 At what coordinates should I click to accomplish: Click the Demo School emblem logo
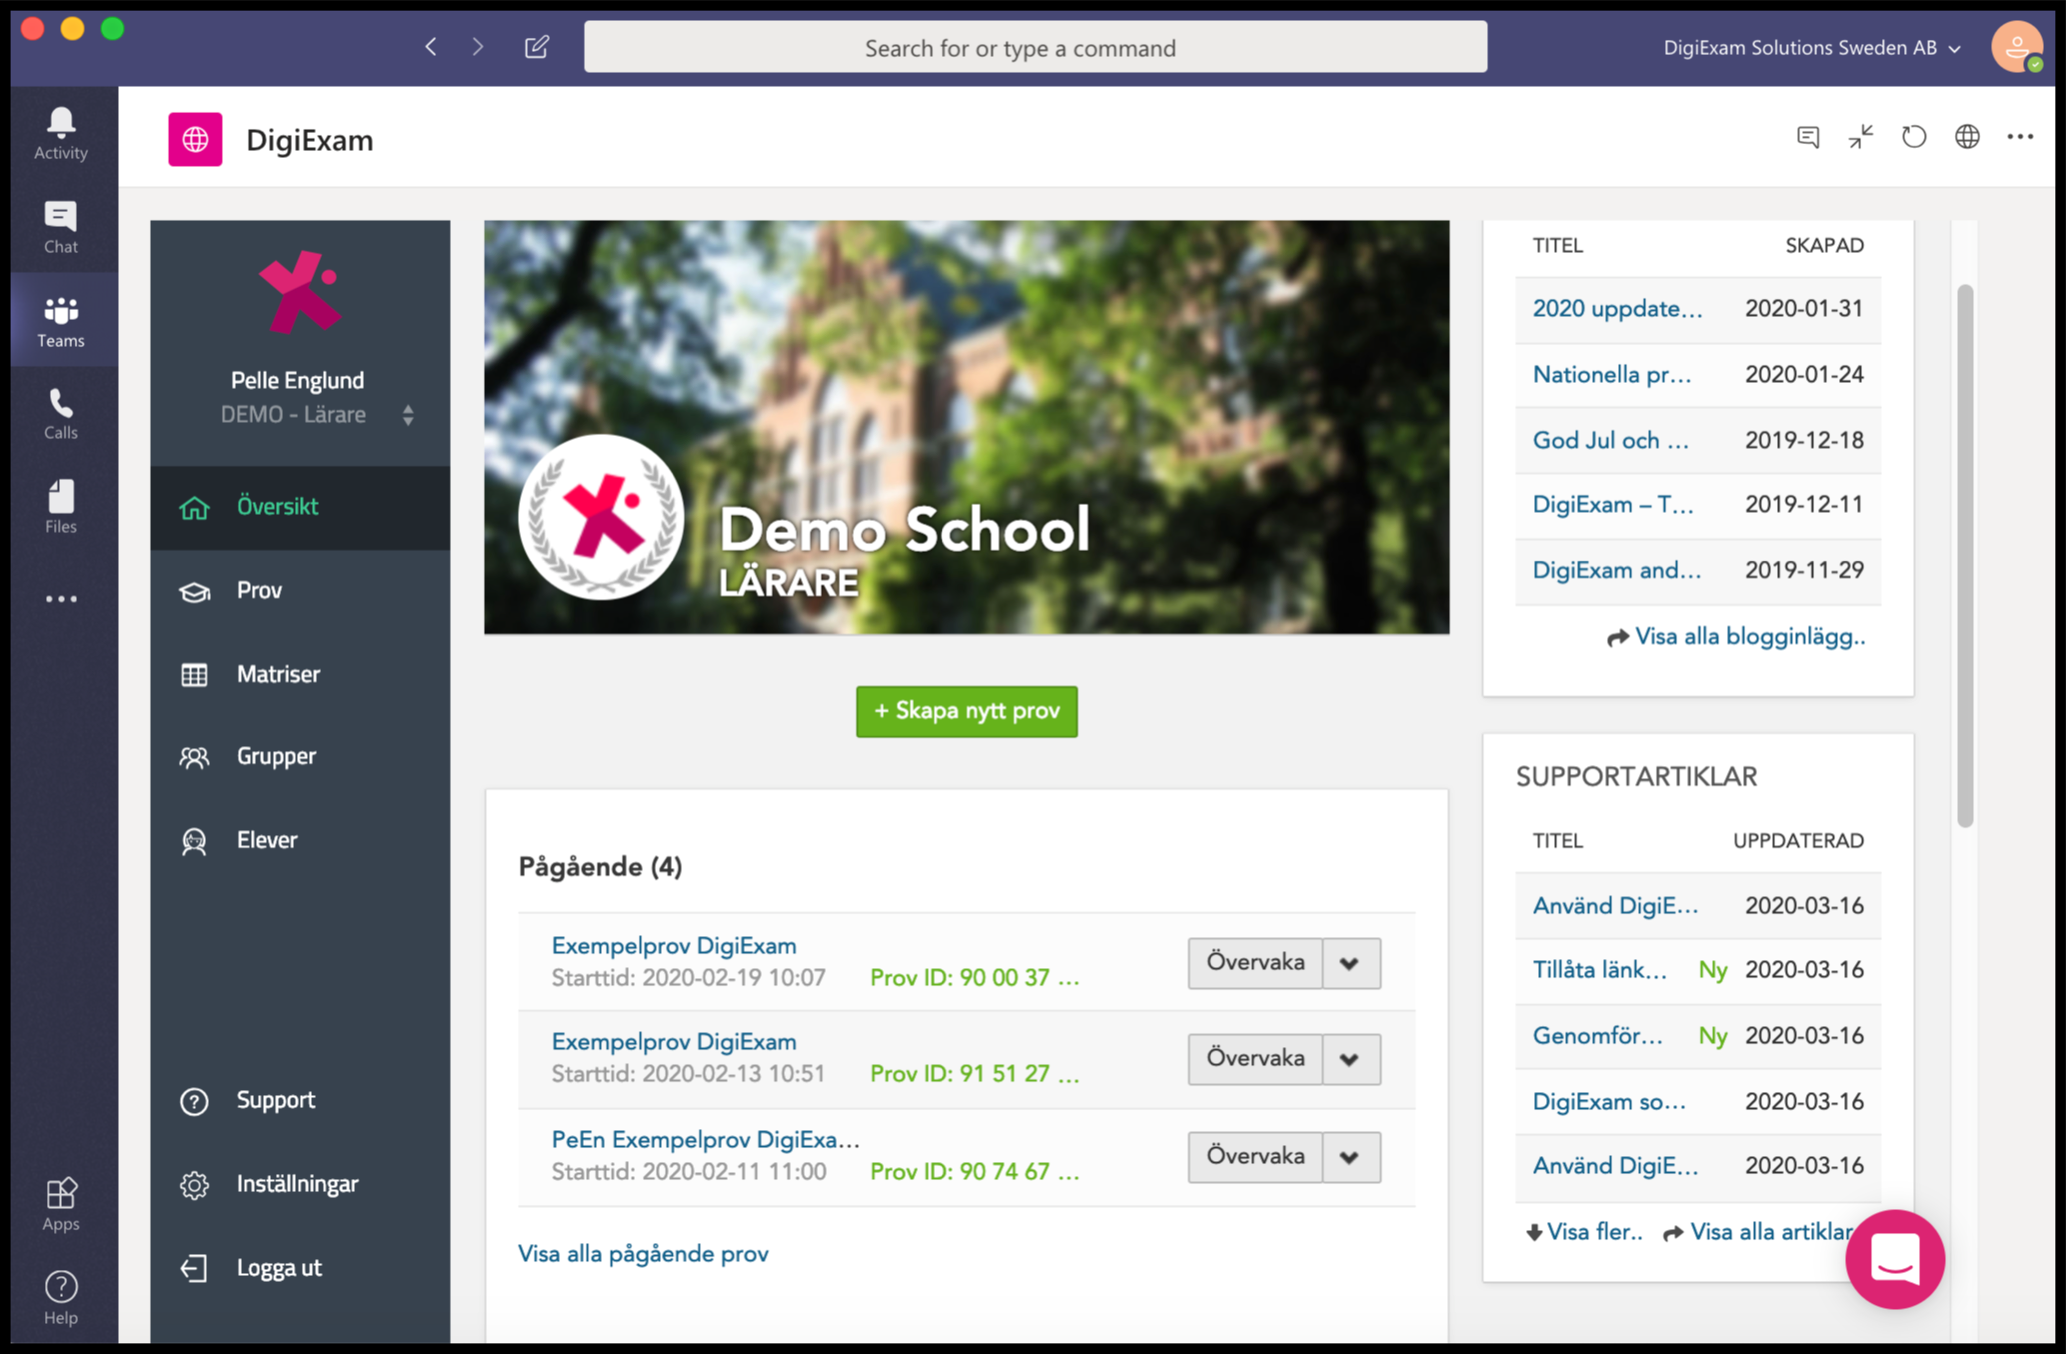point(601,517)
